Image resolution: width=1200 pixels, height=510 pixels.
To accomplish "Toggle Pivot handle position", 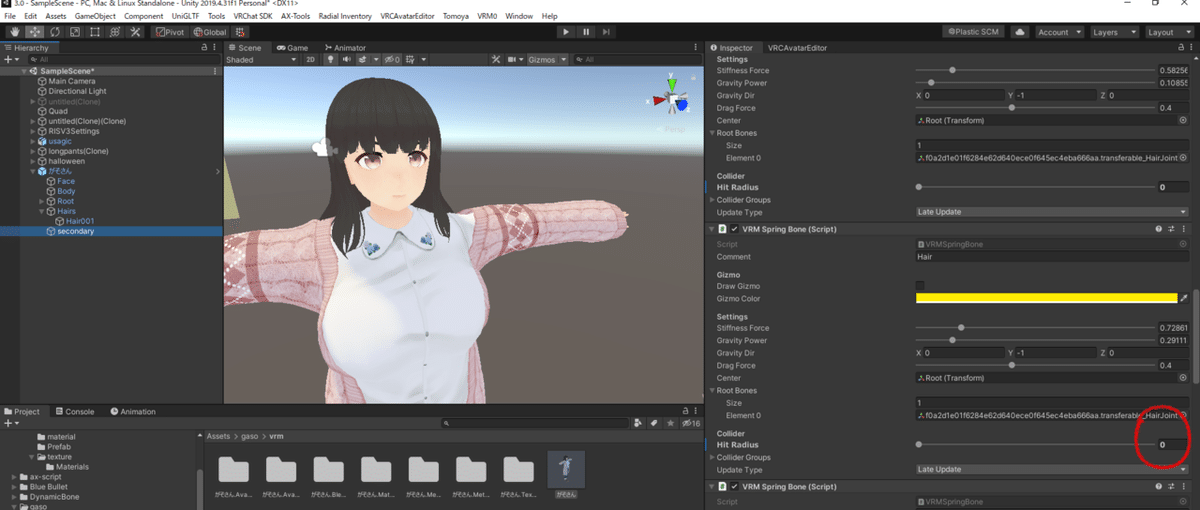I will coord(170,32).
